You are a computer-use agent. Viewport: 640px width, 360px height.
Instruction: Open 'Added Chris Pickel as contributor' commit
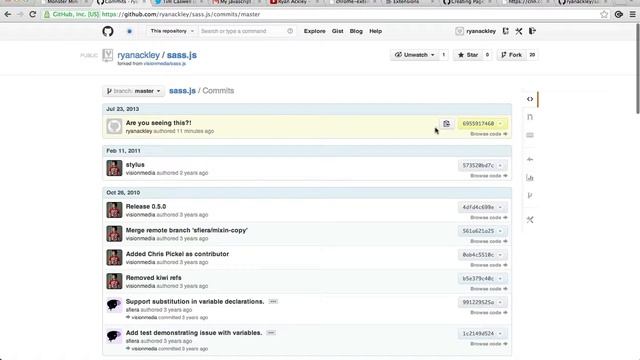pos(177,254)
